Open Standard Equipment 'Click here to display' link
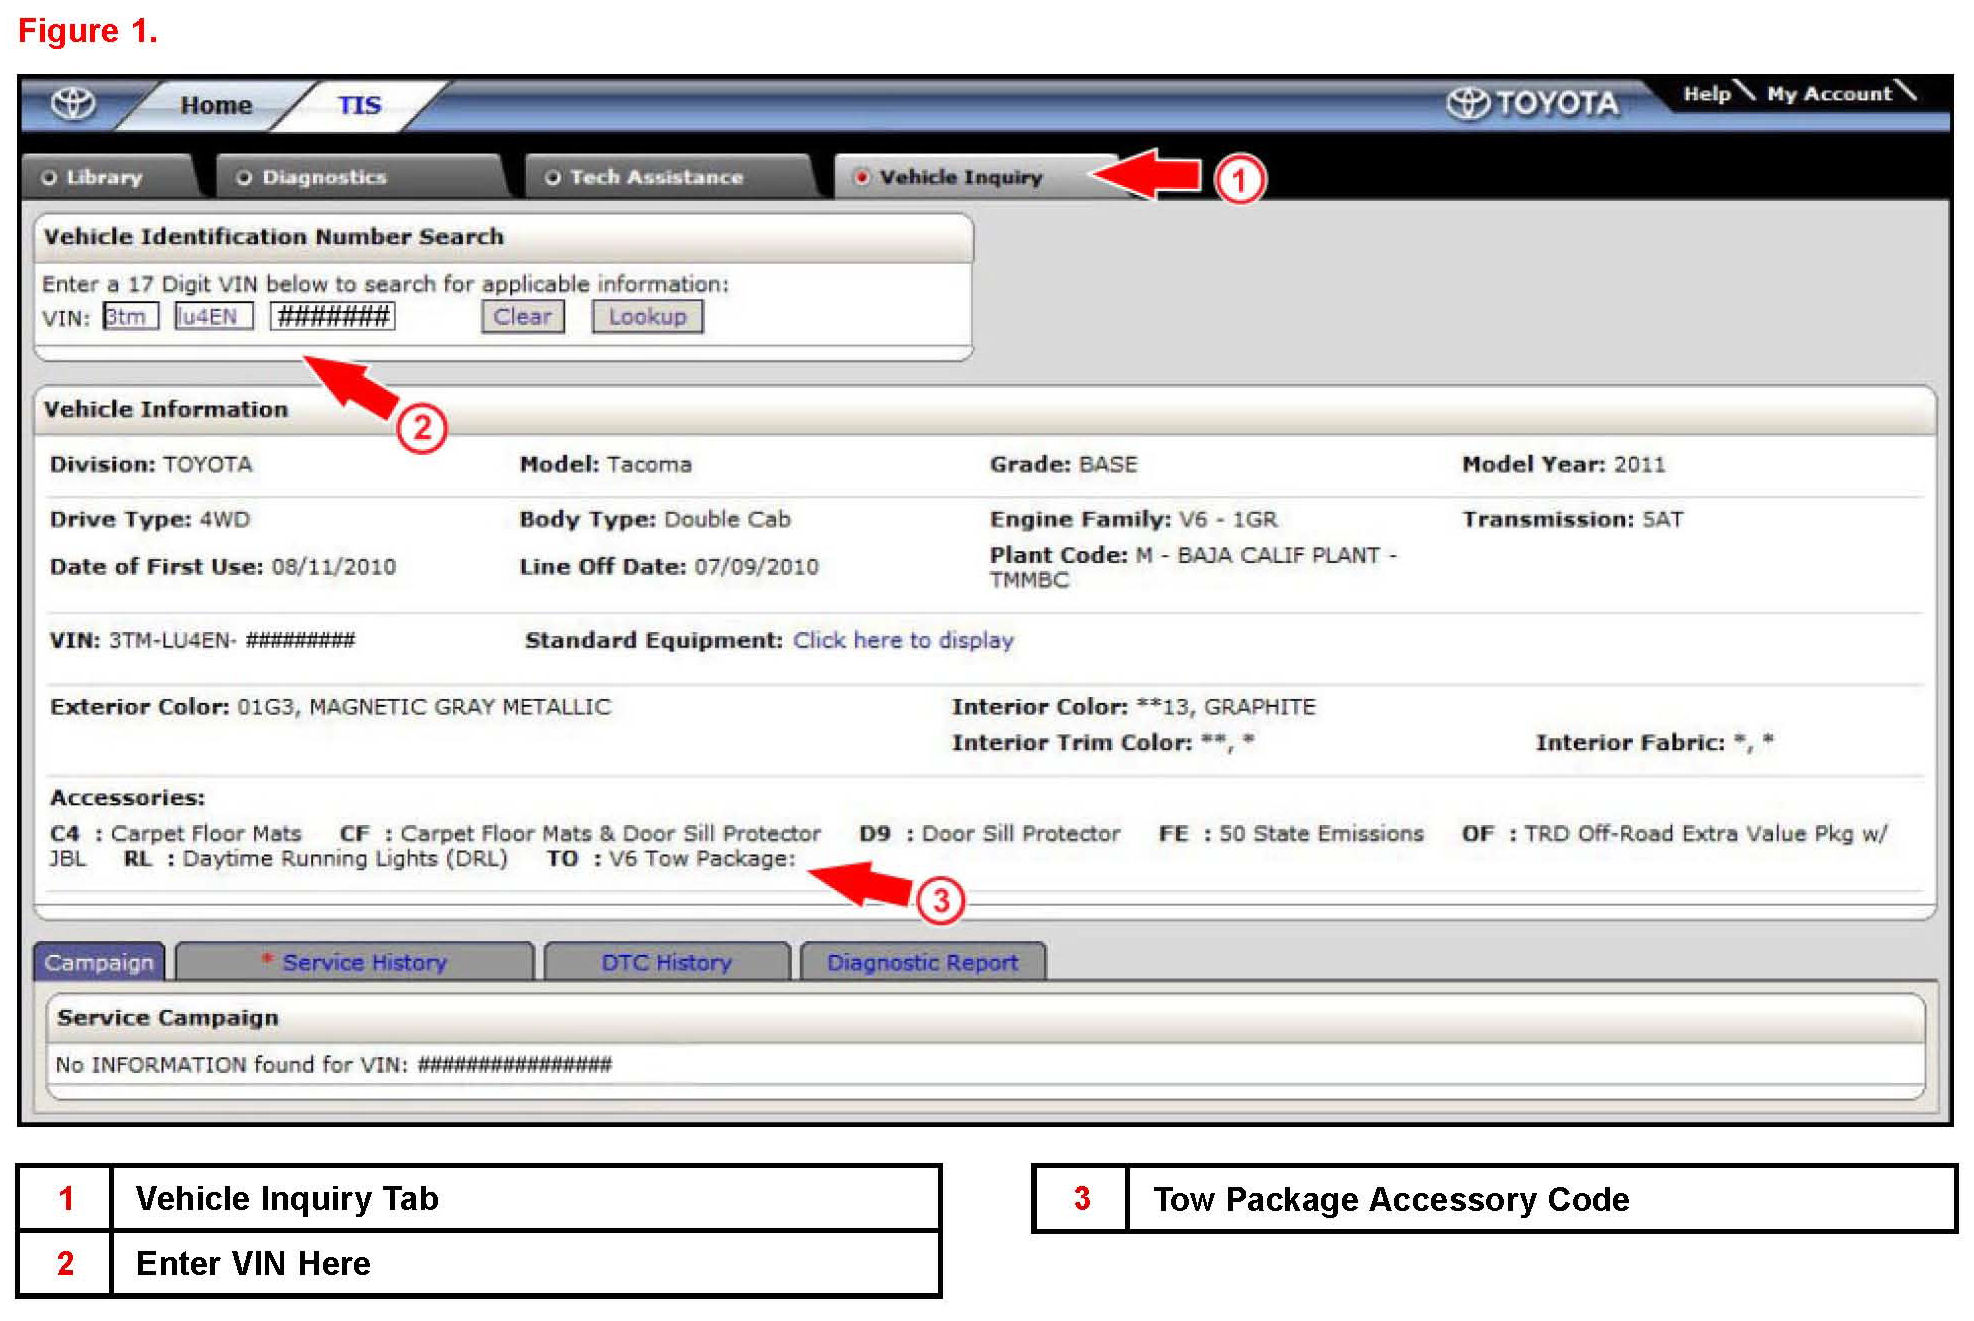Viewport: 1974px width, 1321px height. [x=903, y=640]
